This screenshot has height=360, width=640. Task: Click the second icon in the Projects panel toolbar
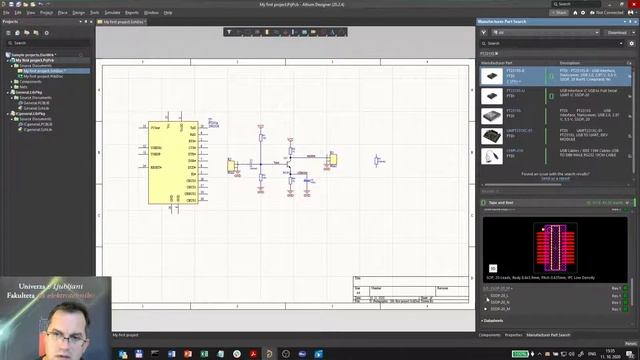pos(17,33)
